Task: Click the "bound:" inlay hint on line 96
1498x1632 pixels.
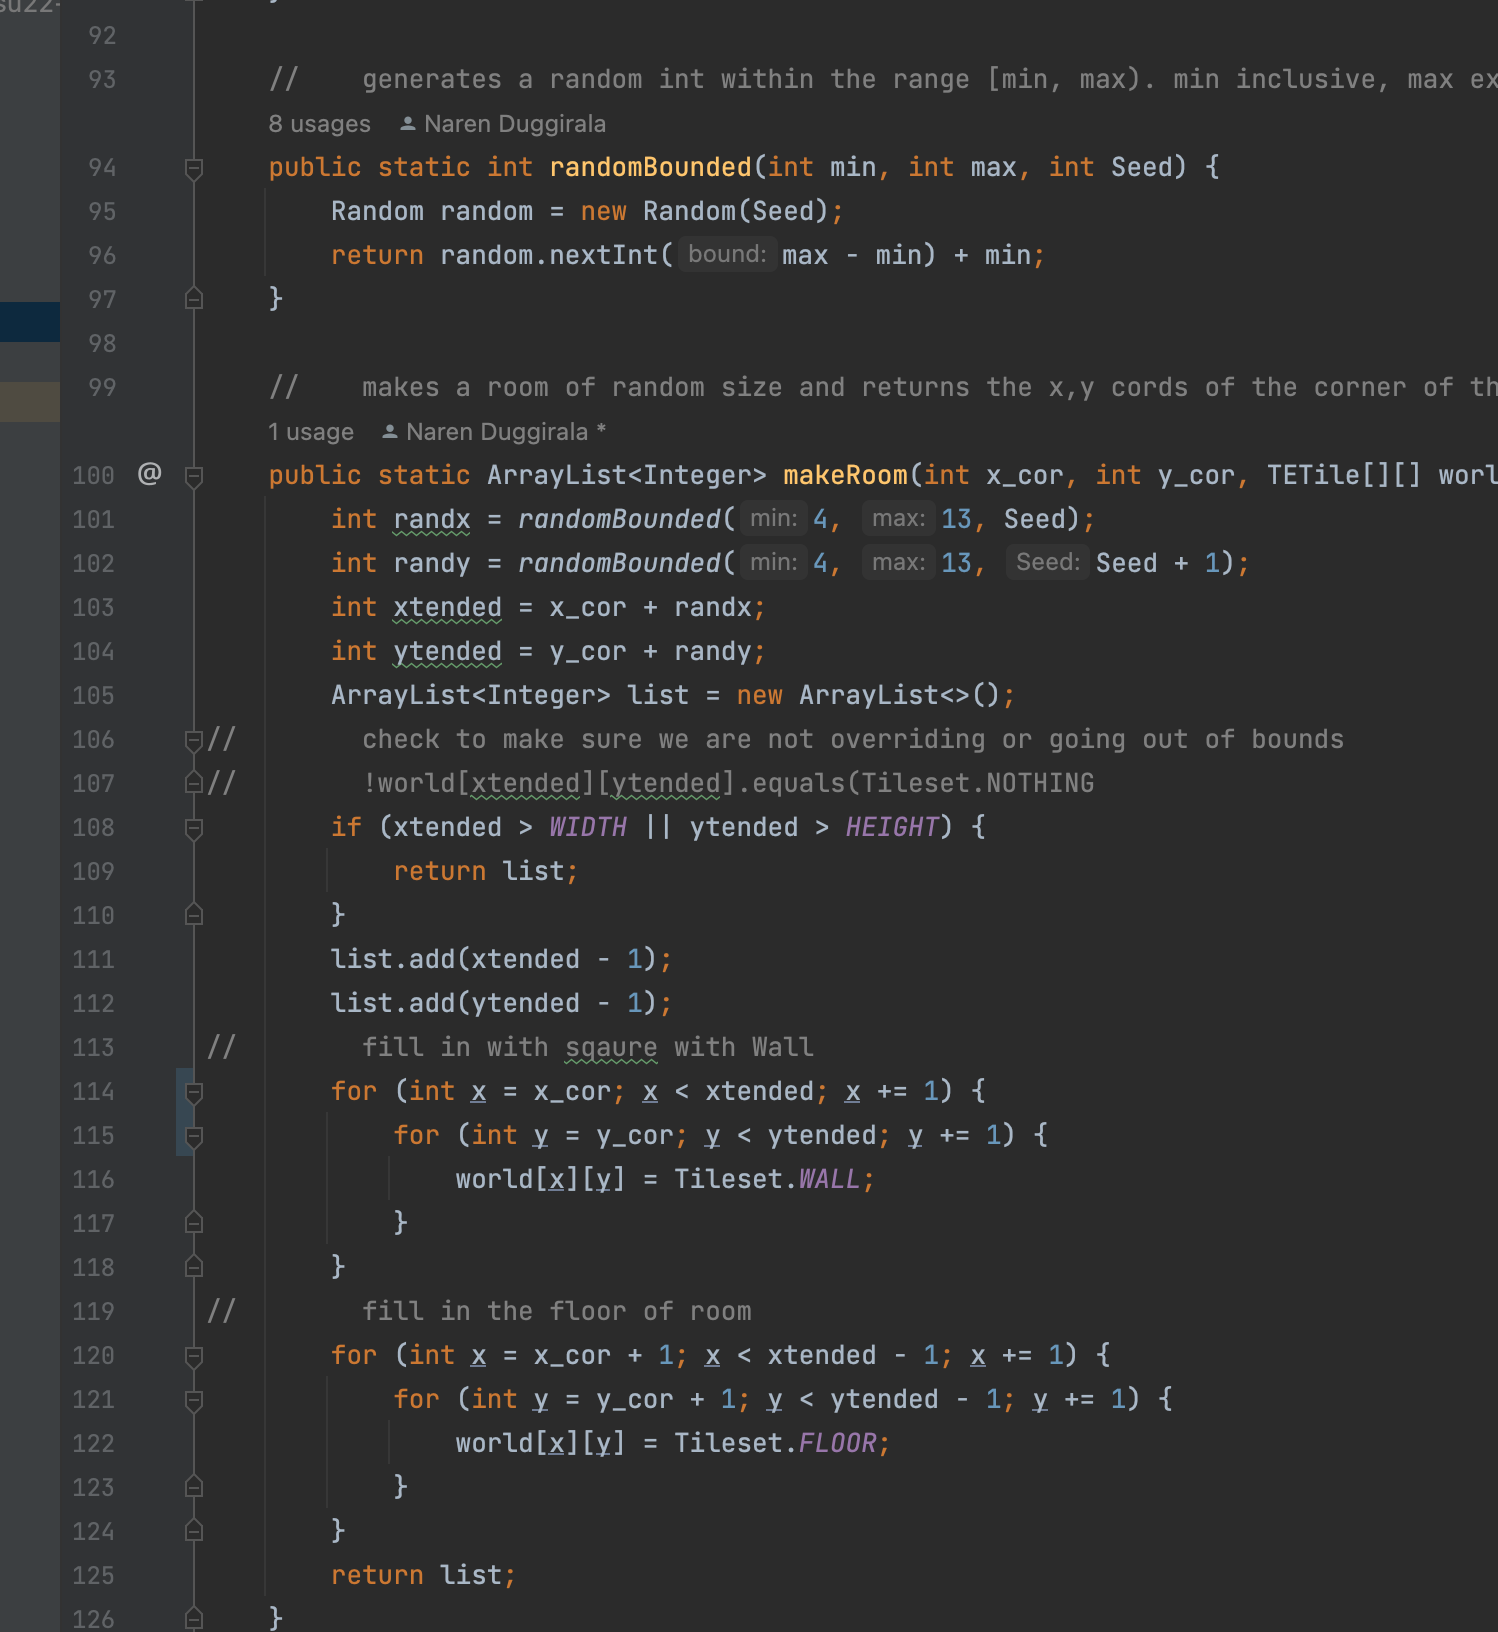Action: tap(727, 255)
